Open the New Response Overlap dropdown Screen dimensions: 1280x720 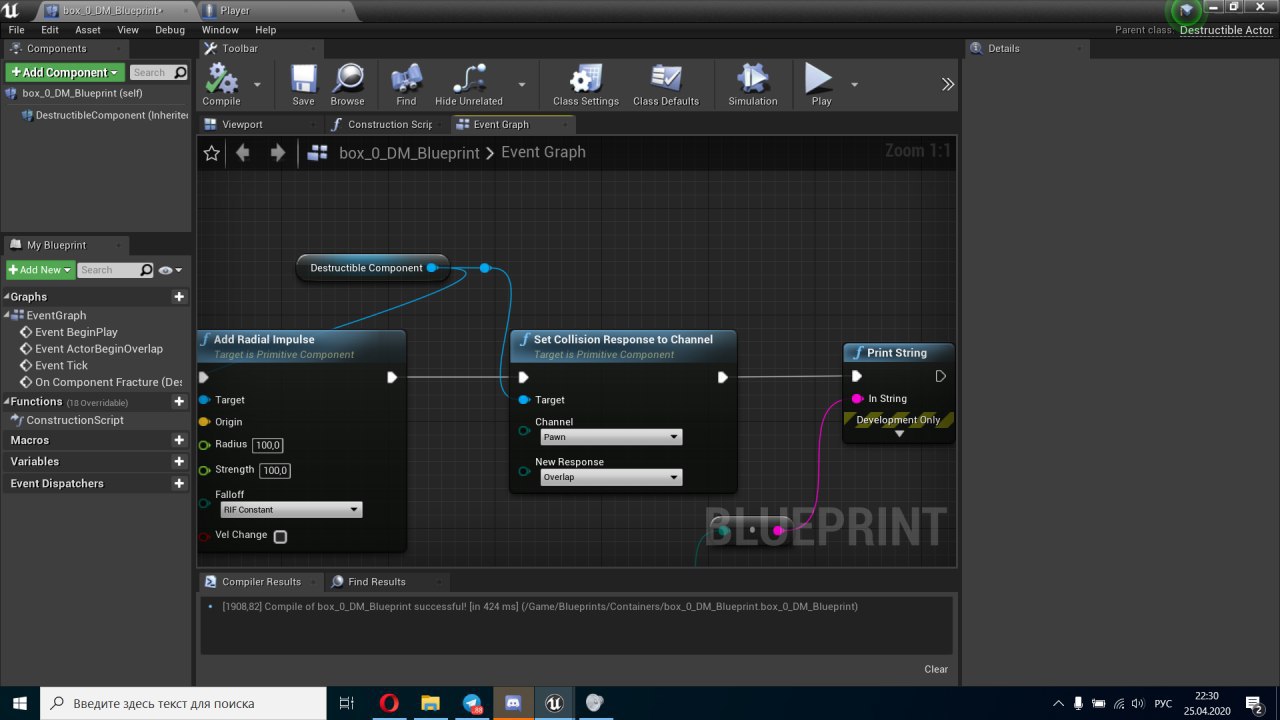[x=610, y=477]
